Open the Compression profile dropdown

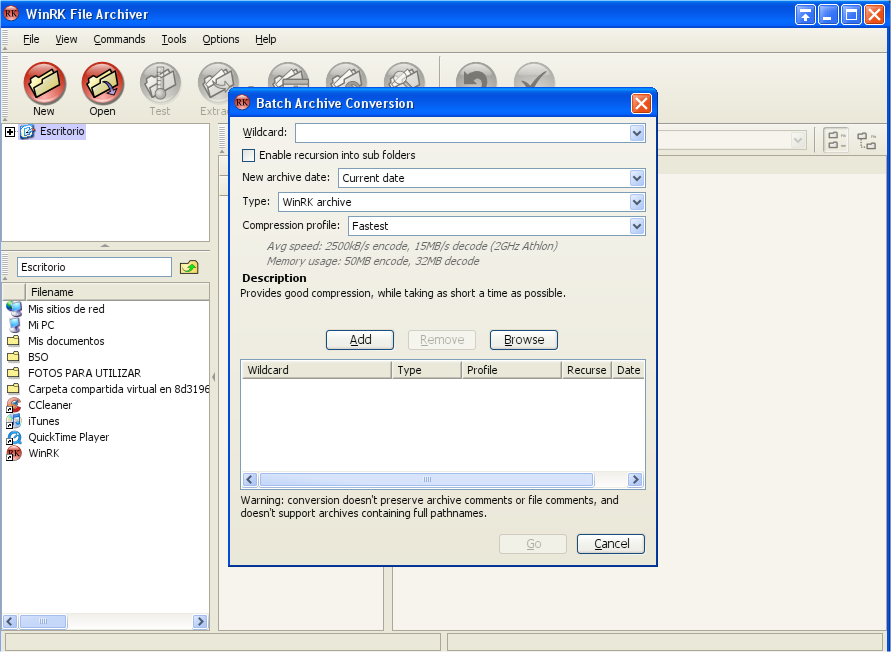point(636,226)
